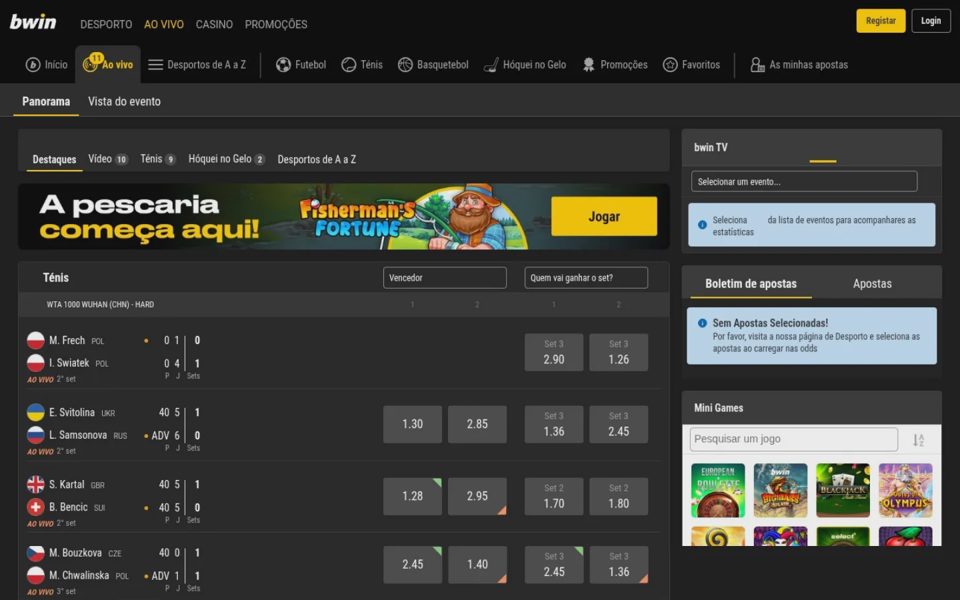
Task: Open Big Bass mini game thumbnail
Action: click(x=780, y=490)
